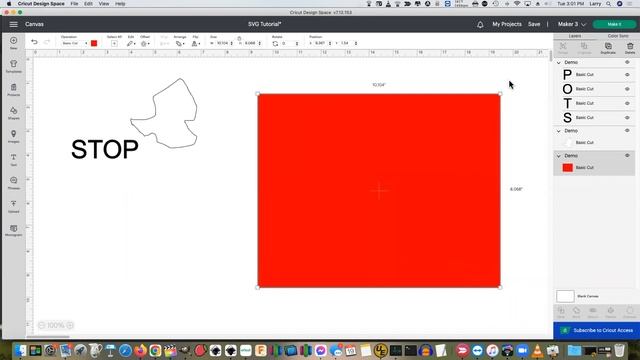Click the Duplicate icon in Layers panel
The image size is (640, 360).
(x=608, y=48)
